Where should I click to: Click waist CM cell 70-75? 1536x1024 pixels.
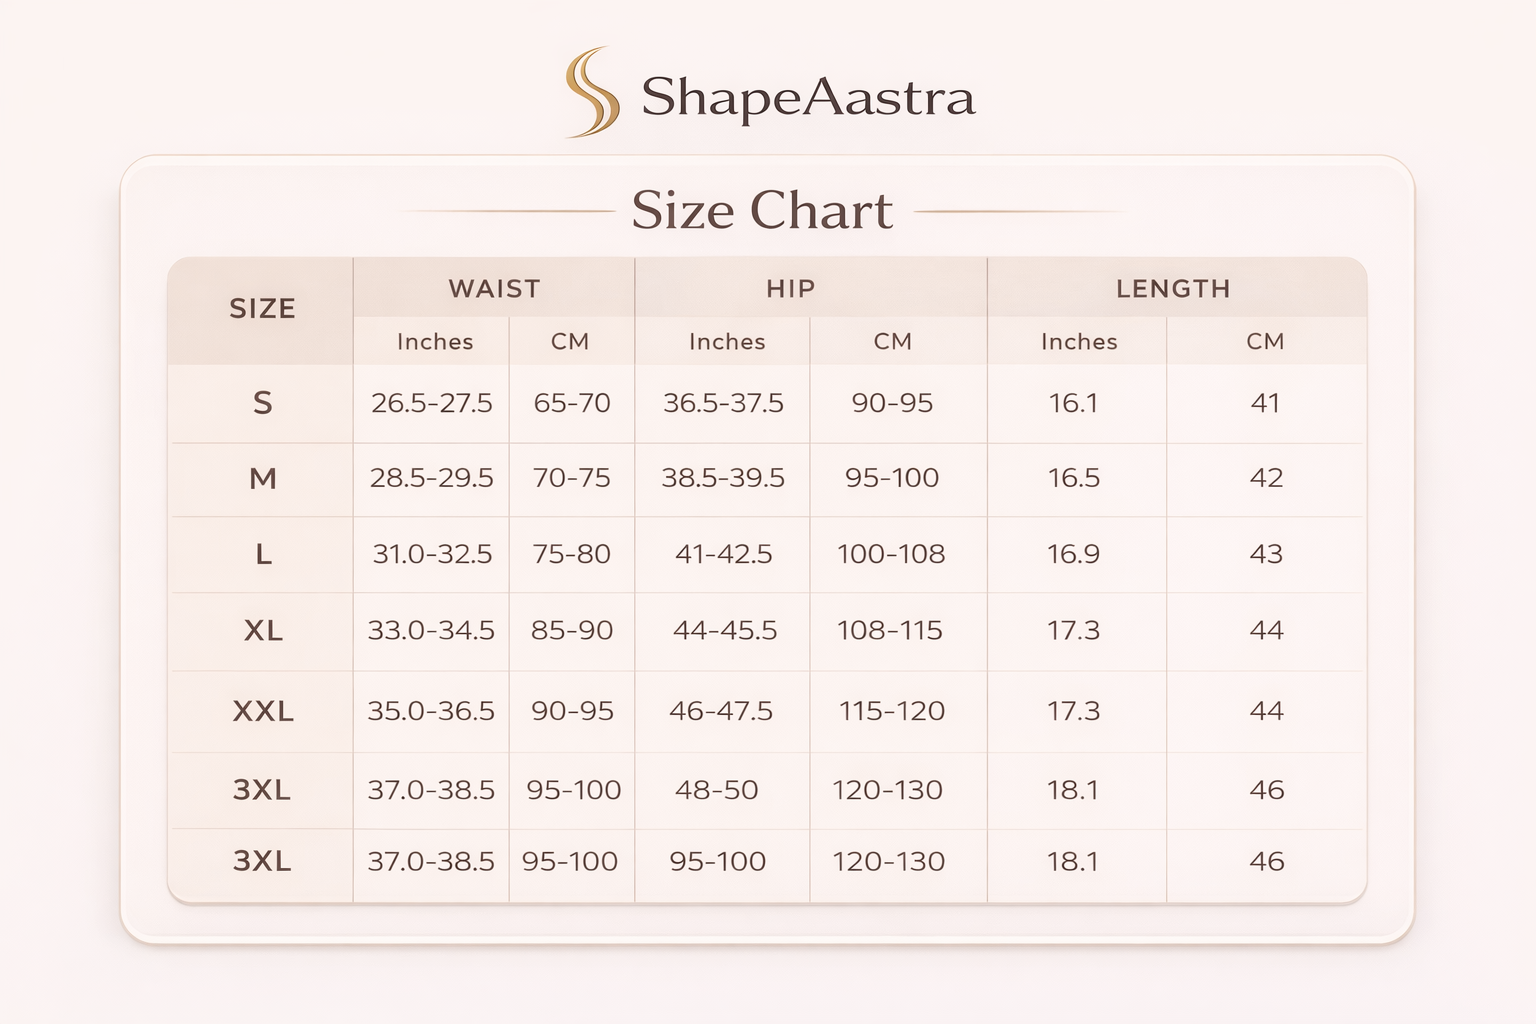pos(571,478)
